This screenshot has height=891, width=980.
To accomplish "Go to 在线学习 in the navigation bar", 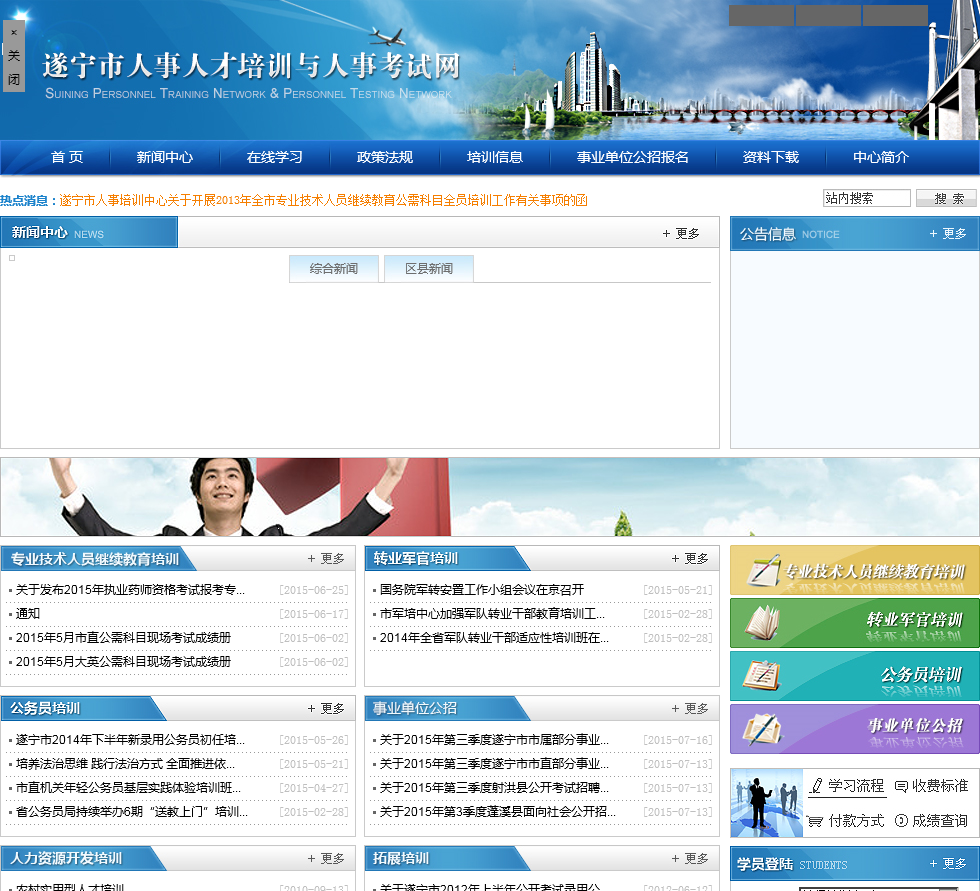I will click(274, 157).
